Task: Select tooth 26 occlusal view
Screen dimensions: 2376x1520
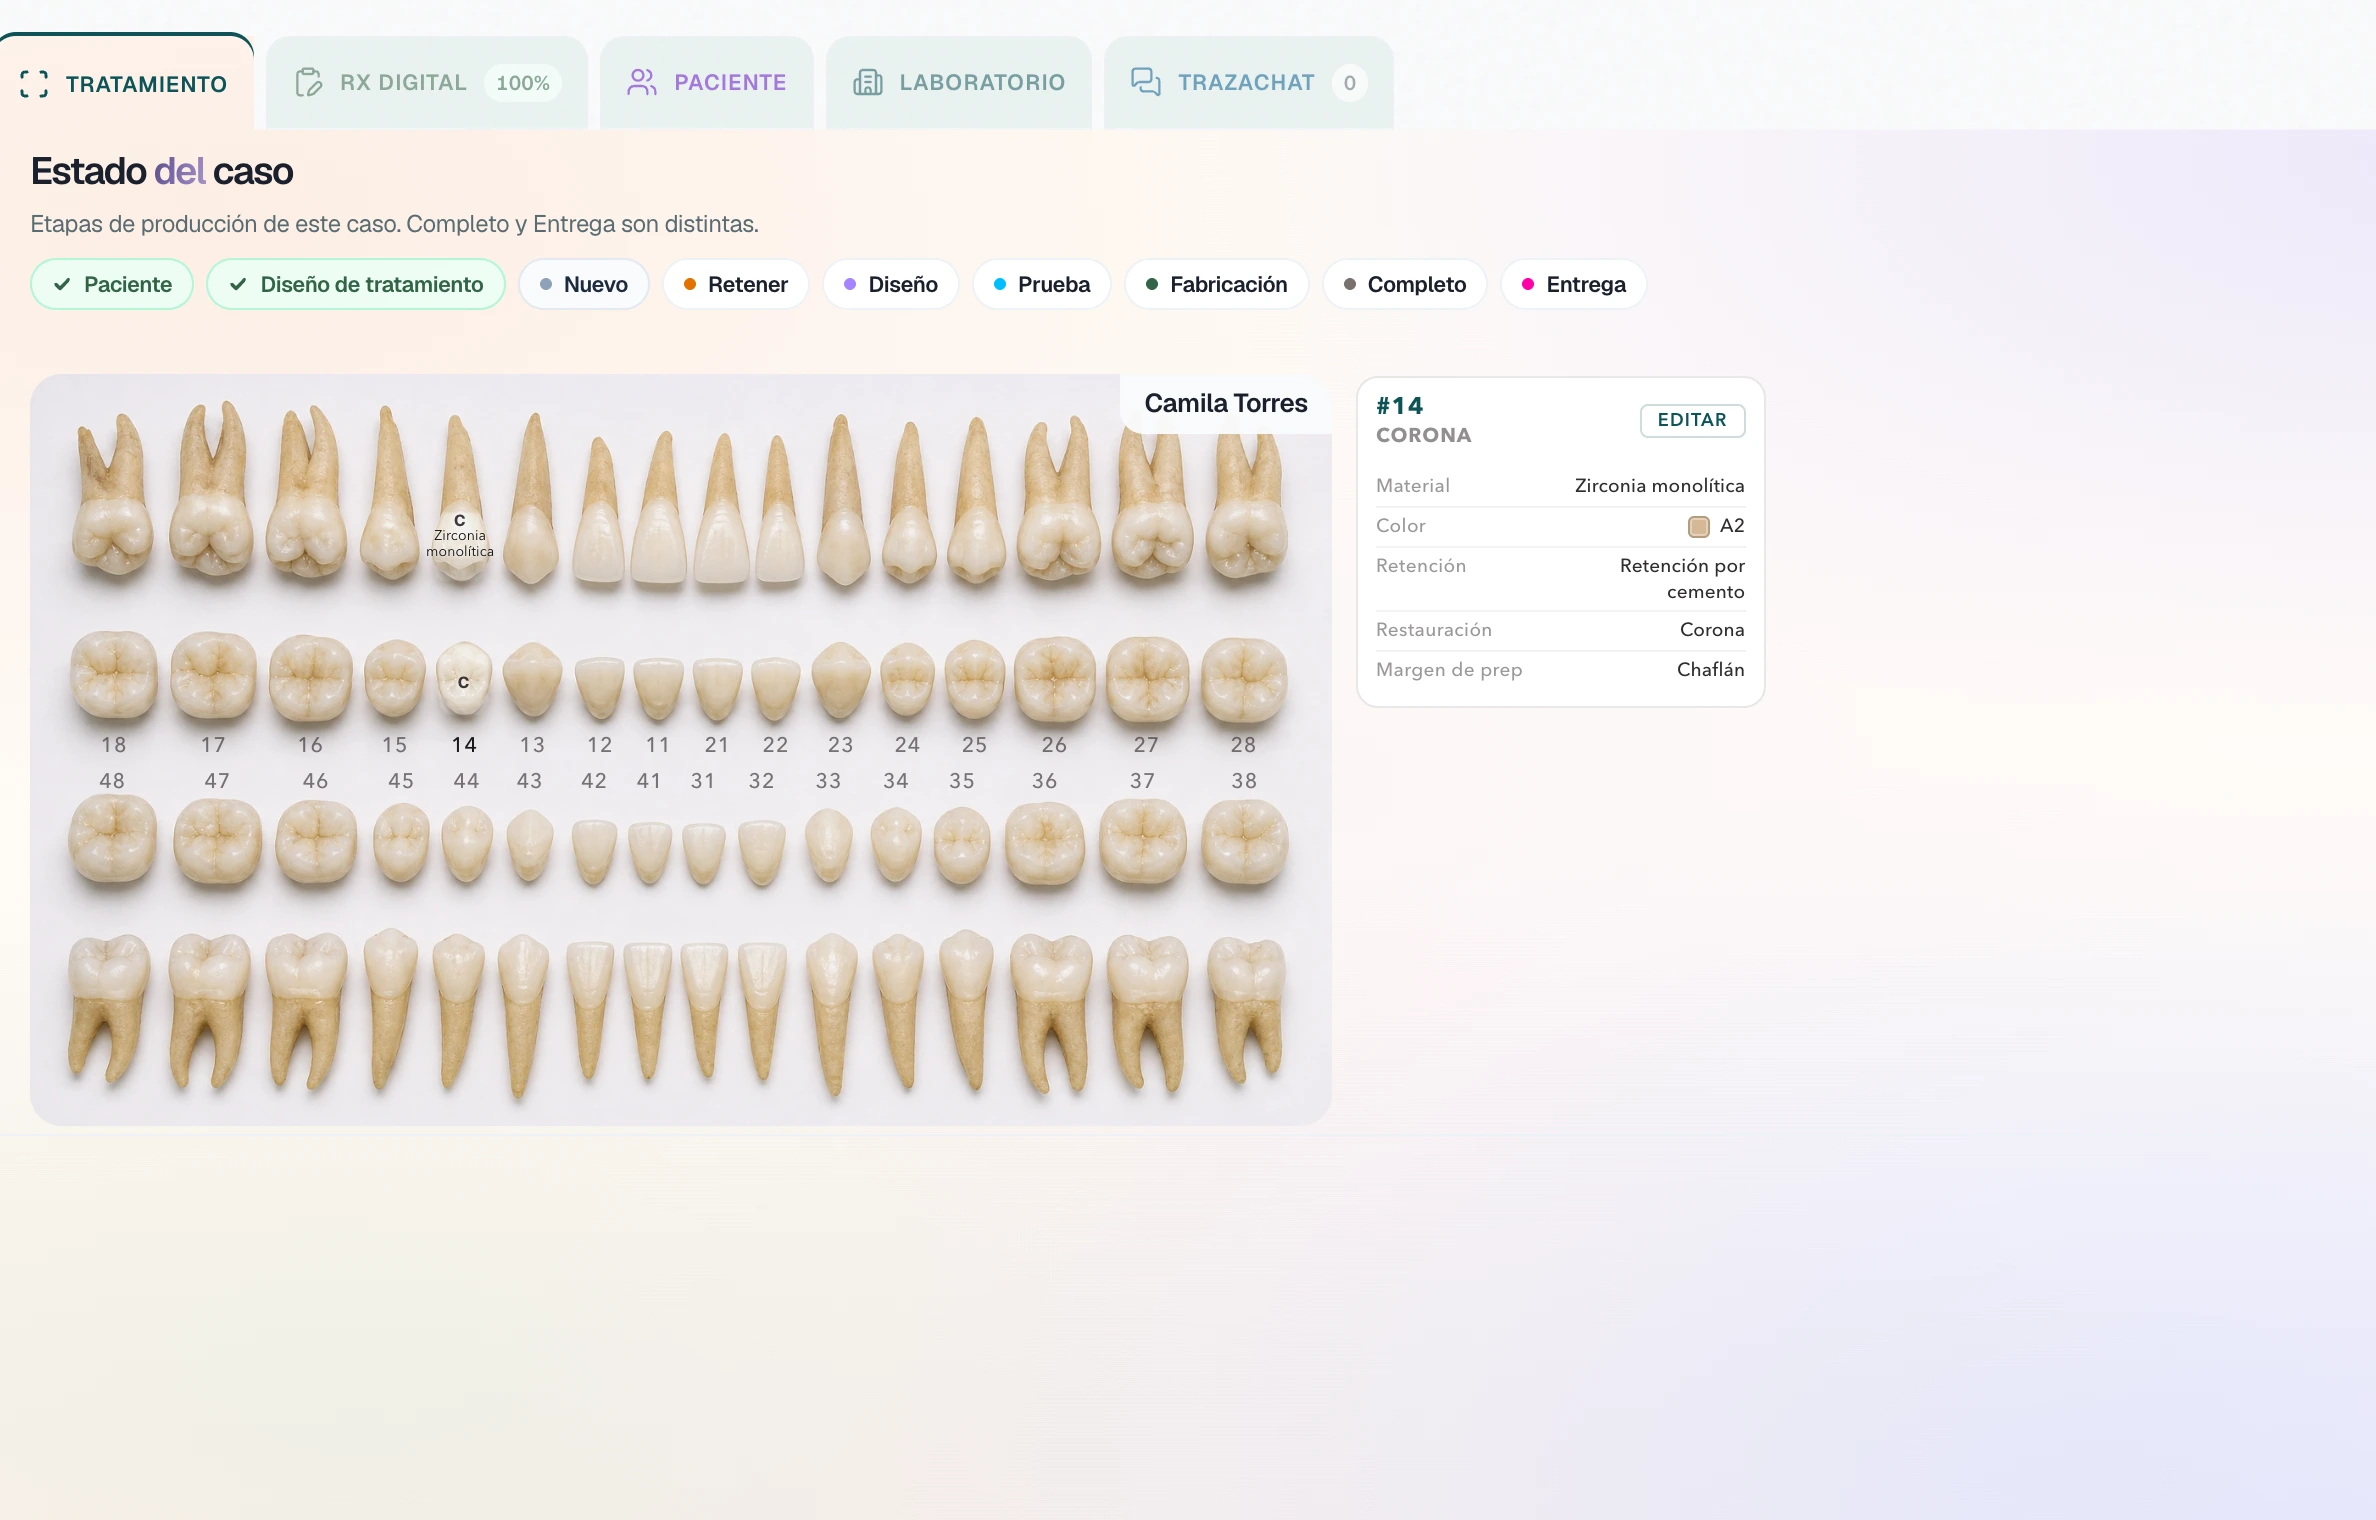Action: 1055,679
